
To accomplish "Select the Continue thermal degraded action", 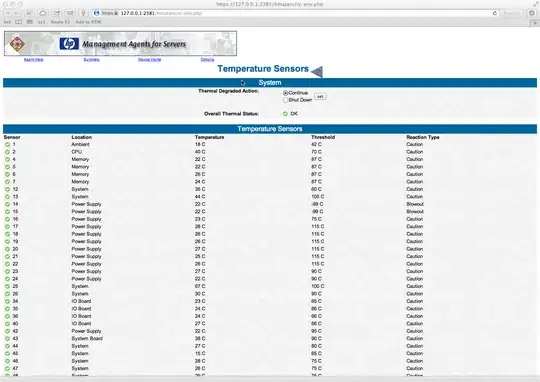I will [x=285, y=93].
